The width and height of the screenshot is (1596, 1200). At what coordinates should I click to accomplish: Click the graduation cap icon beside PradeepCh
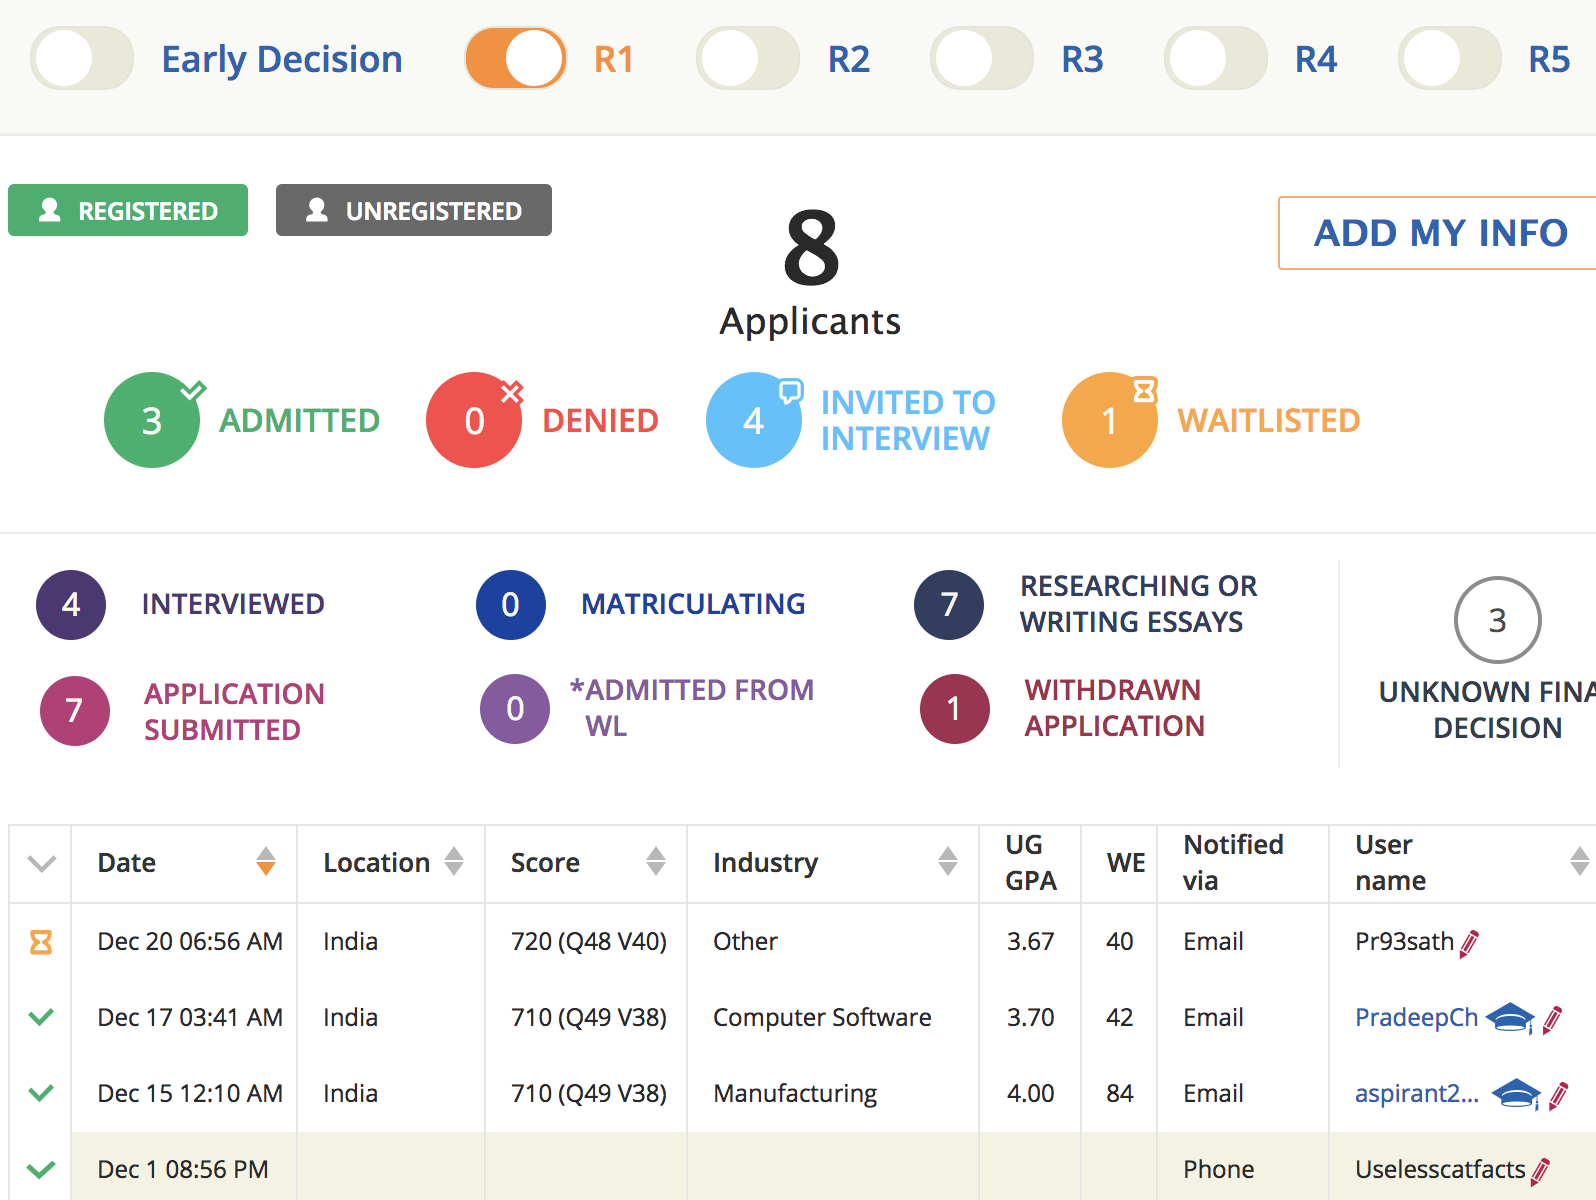[1510, 1018]
